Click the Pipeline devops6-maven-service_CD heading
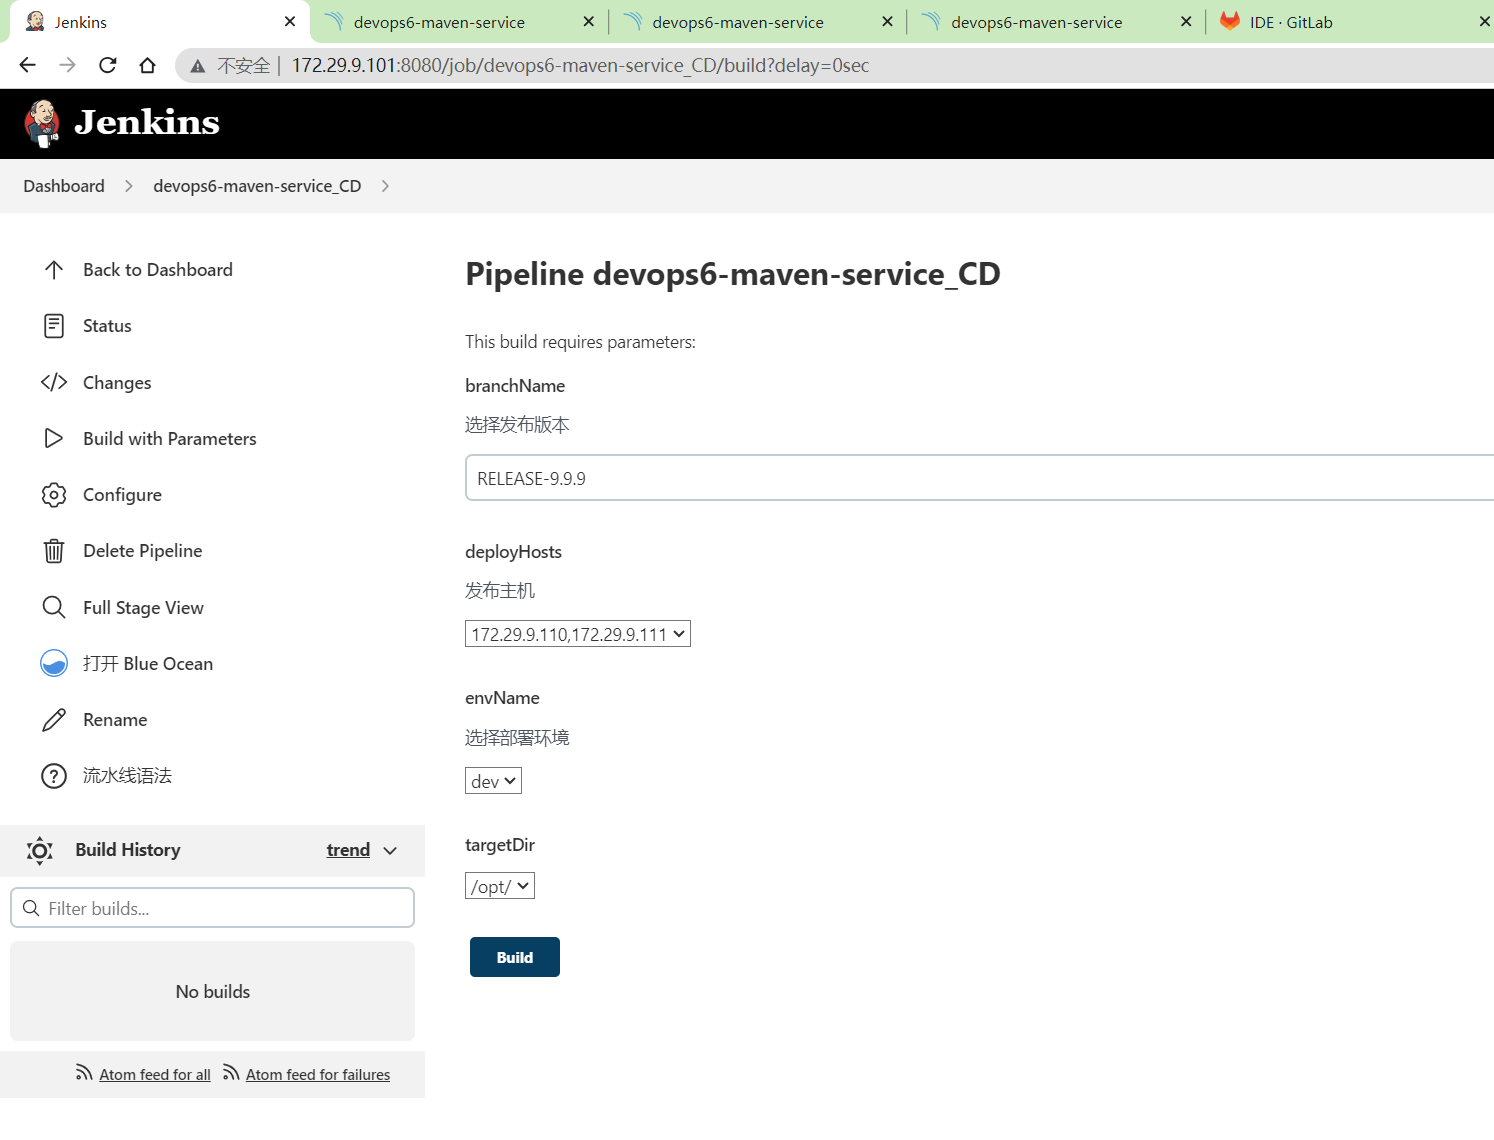 click(x=733, y=274)
